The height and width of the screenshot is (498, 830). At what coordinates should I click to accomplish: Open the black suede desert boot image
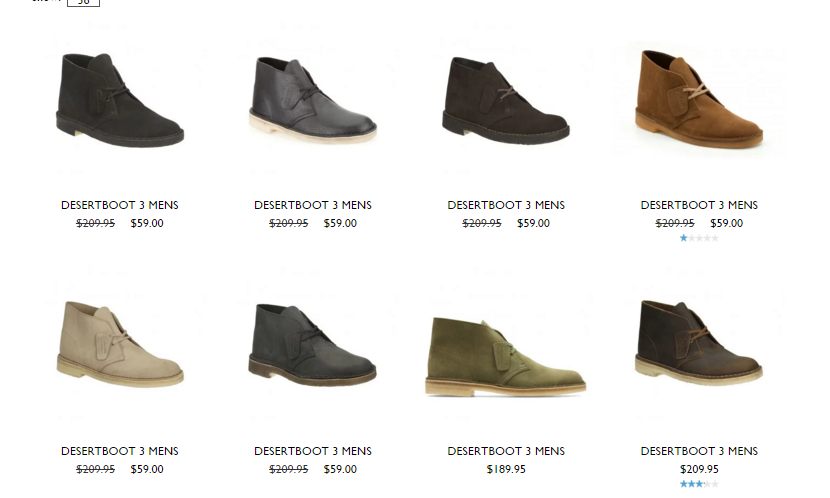(x=120, y=100)
